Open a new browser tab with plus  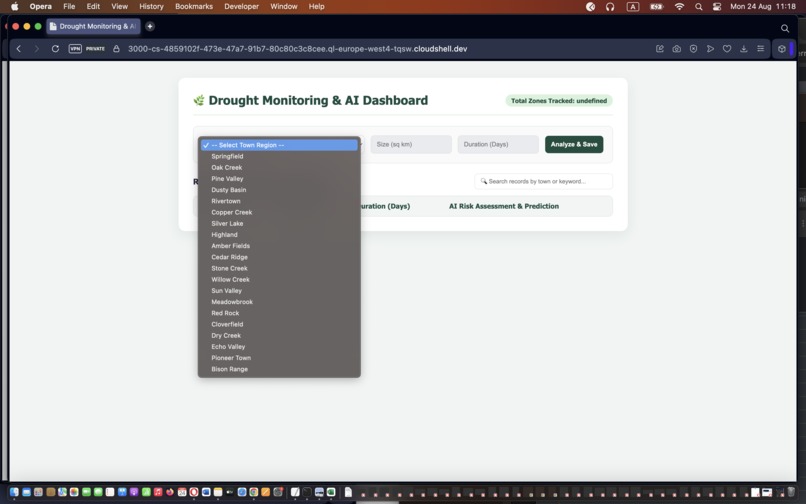[150, 26]
